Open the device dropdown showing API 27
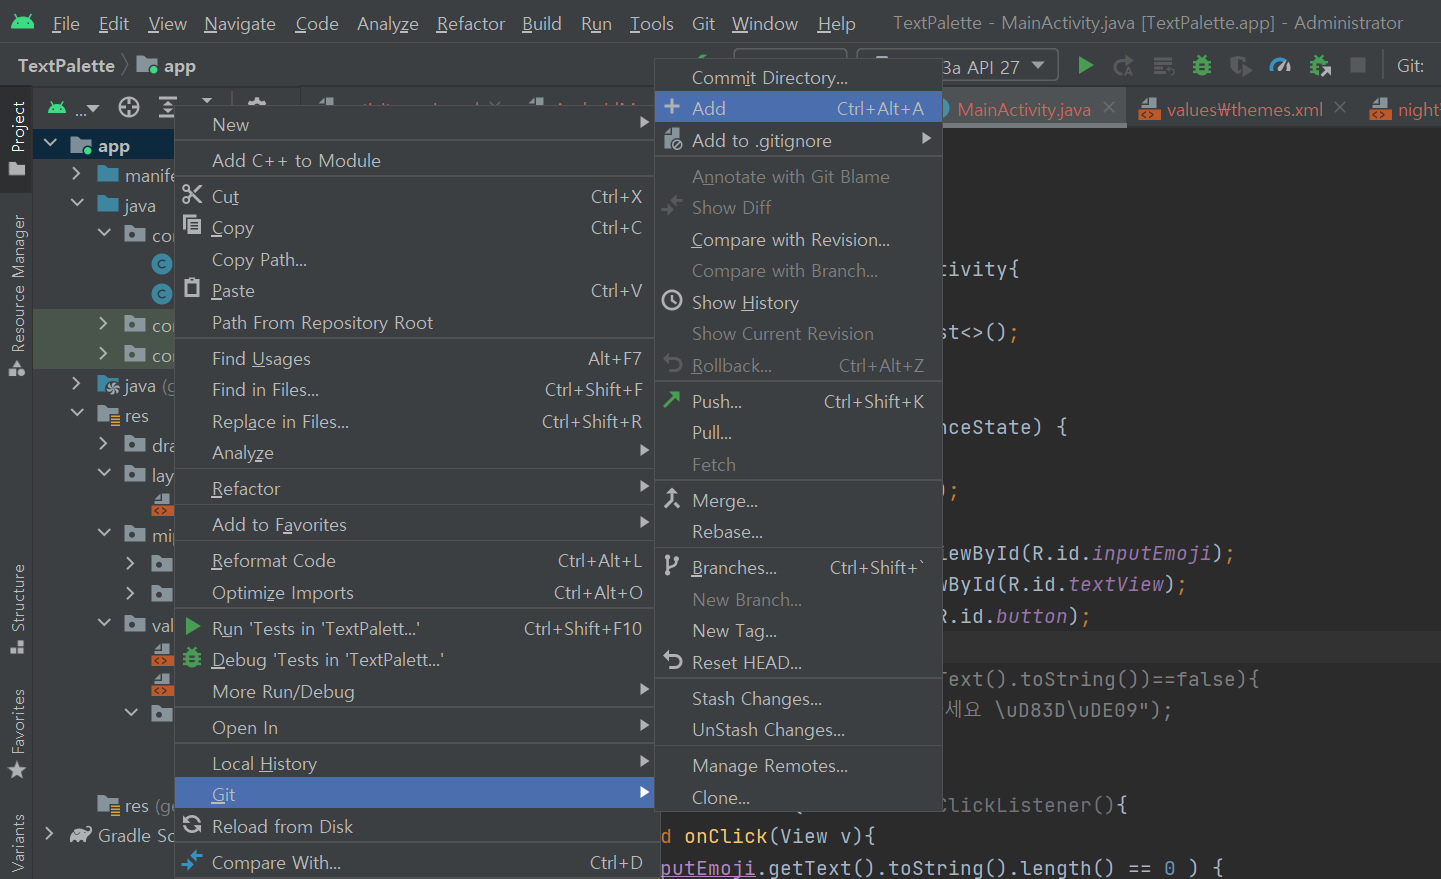Image resolution: width=1441 pixels, height=879 pixels. coord(958,67)
